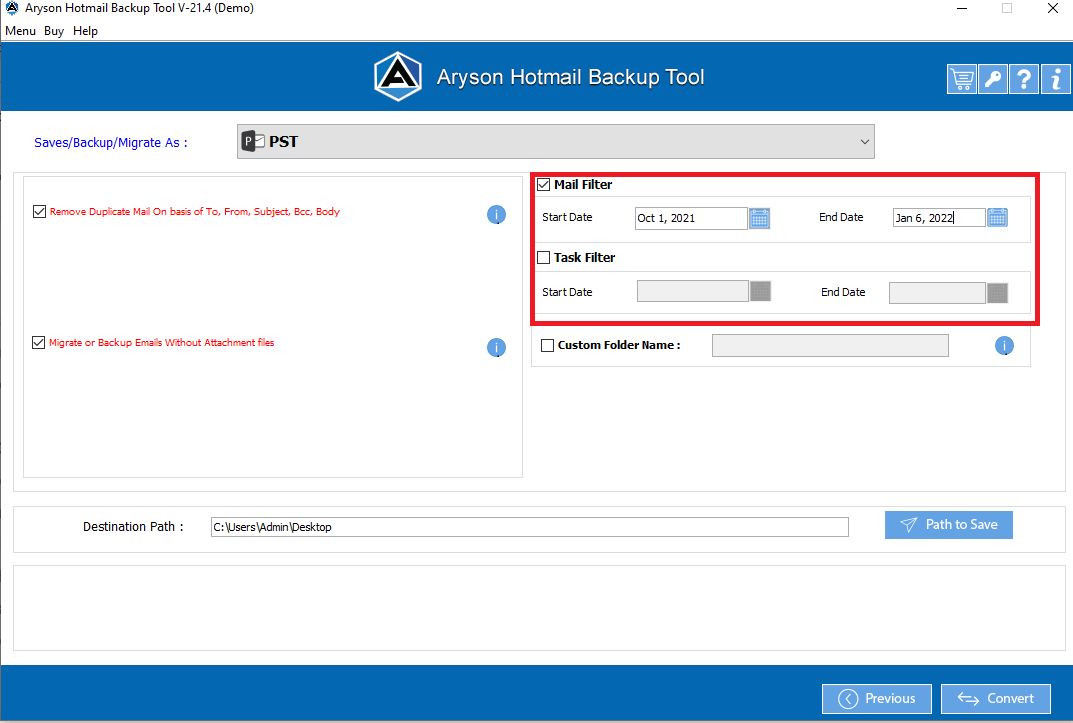Open the shopping cart buy icon
Image resolution: width=1073 pixels, height=723 pixels.
pos(961,79)
